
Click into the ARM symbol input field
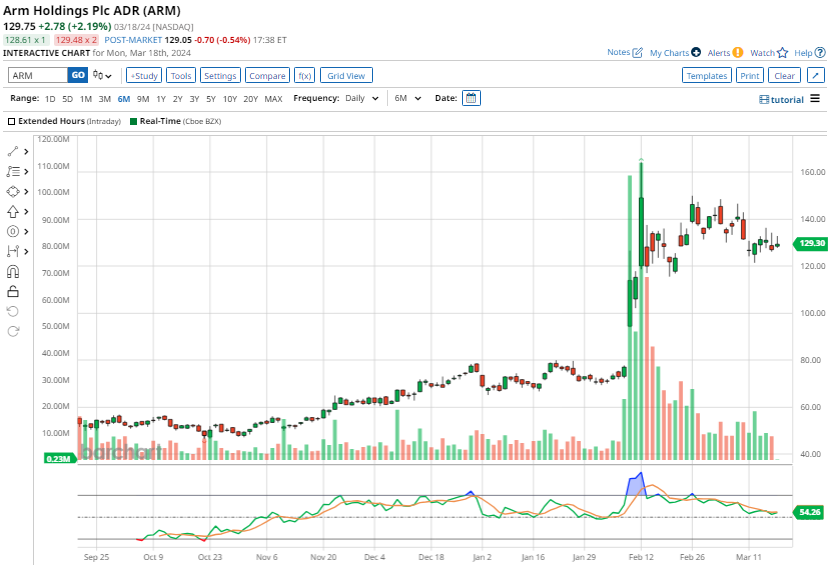[x=38, y=75]
